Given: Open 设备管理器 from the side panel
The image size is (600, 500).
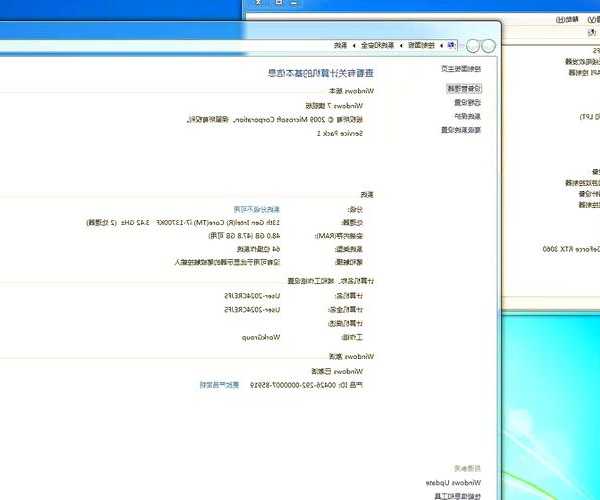Looking at the screenshot, I should coord(463,89).
